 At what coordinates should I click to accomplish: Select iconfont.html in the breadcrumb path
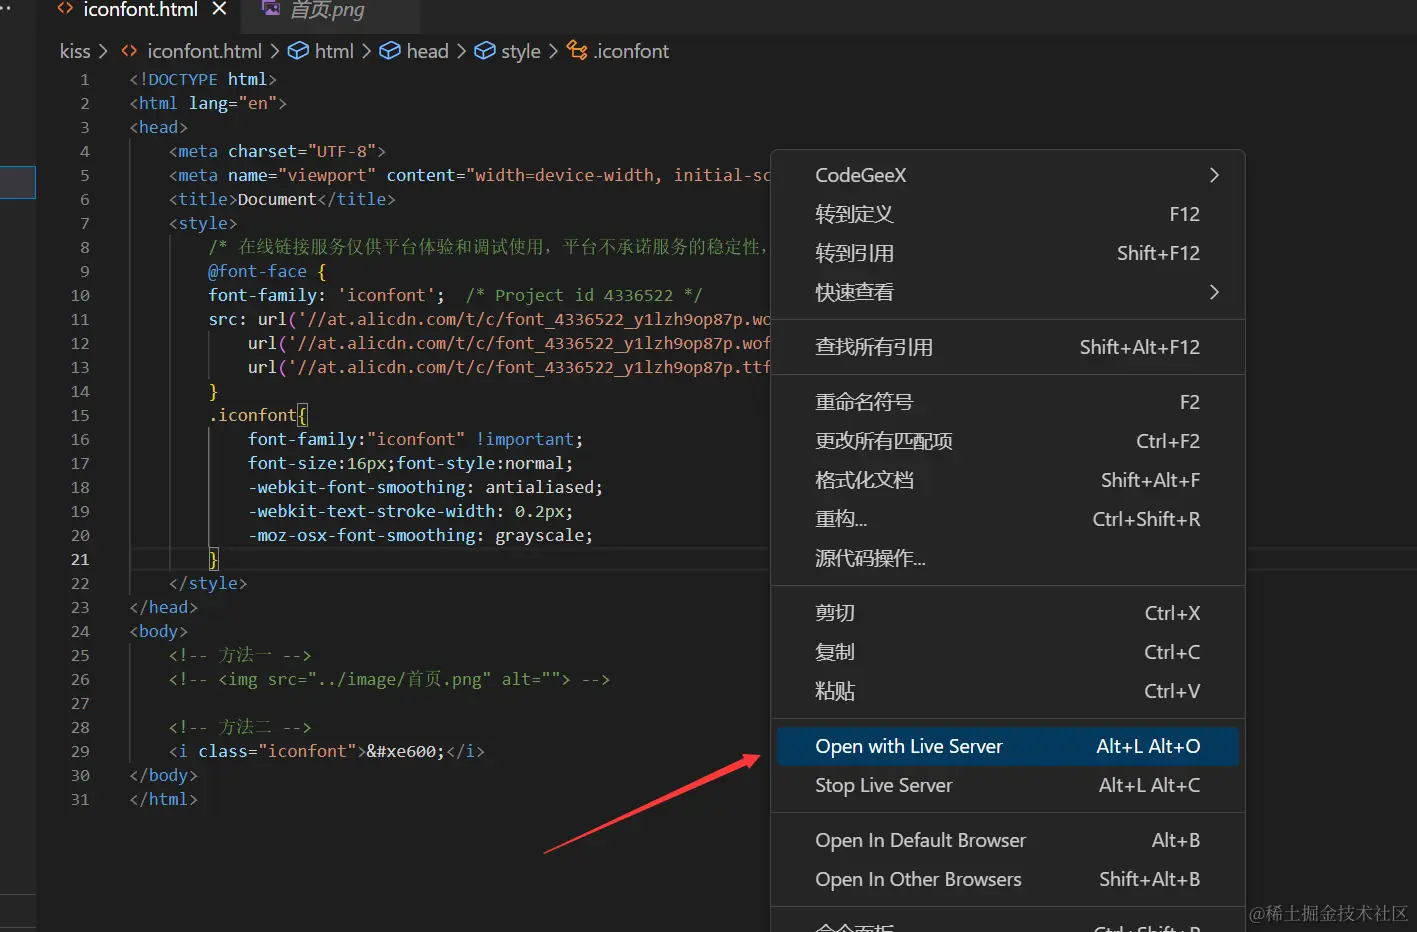(x=204, y=51)
